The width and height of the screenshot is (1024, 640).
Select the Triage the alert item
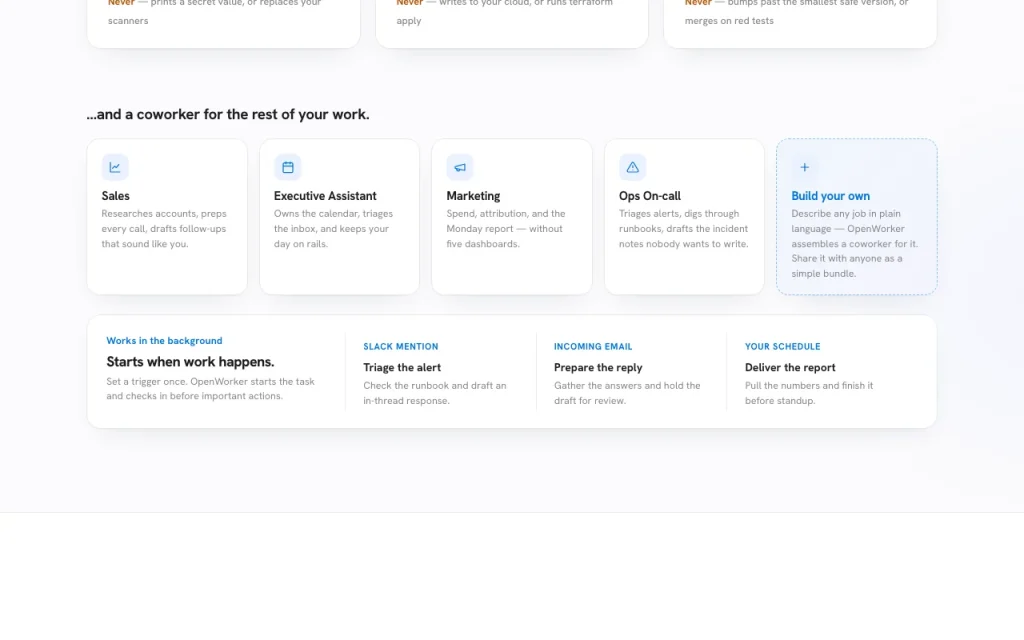402,368
